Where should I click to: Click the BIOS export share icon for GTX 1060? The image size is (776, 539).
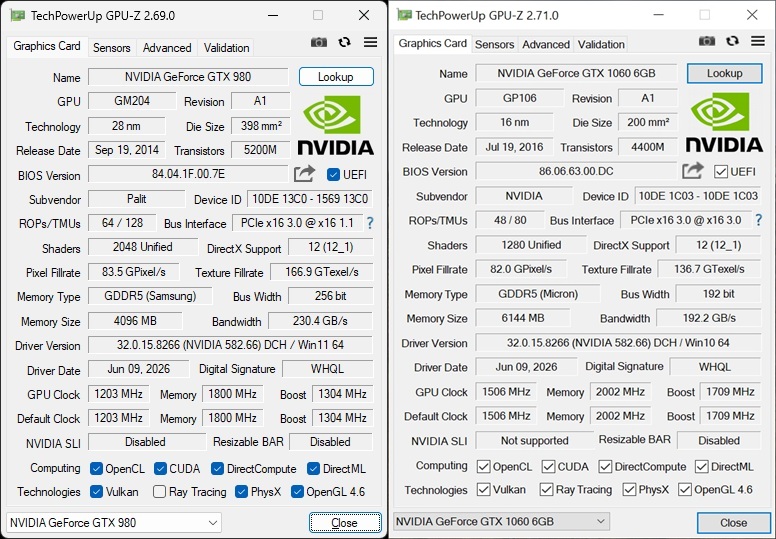(692, 171)
